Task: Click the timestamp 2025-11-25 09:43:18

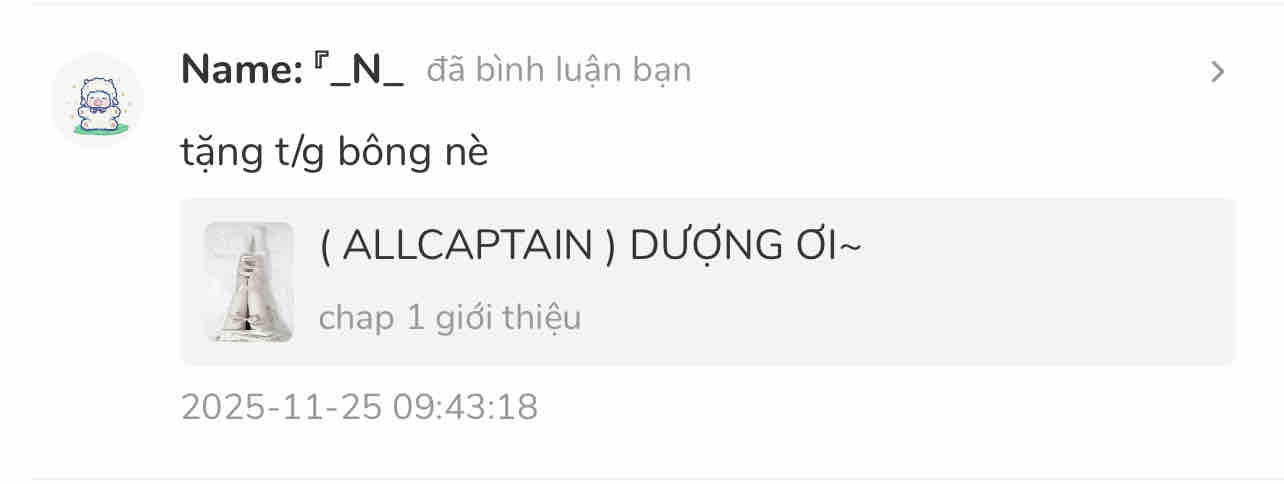Action: pos(359,407)
